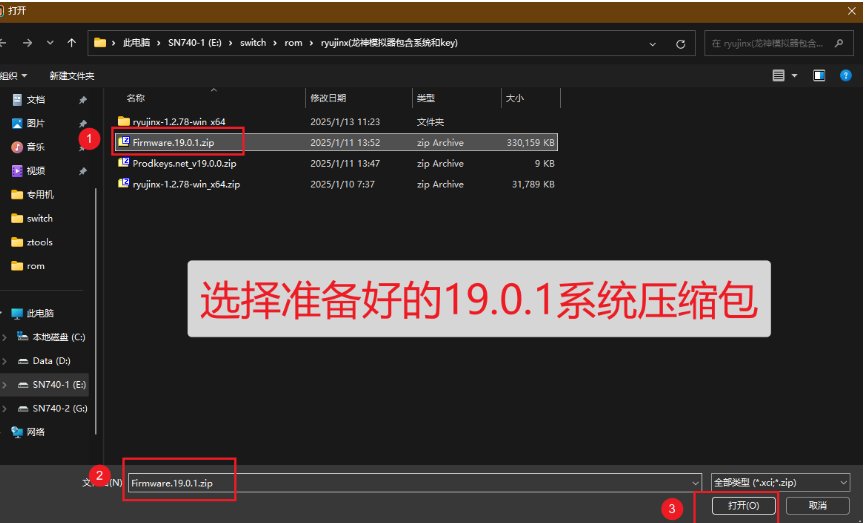The image size is (865, 523).
Task: Click the up-directory arrow in navigation bar
Action: pos(71,43)
